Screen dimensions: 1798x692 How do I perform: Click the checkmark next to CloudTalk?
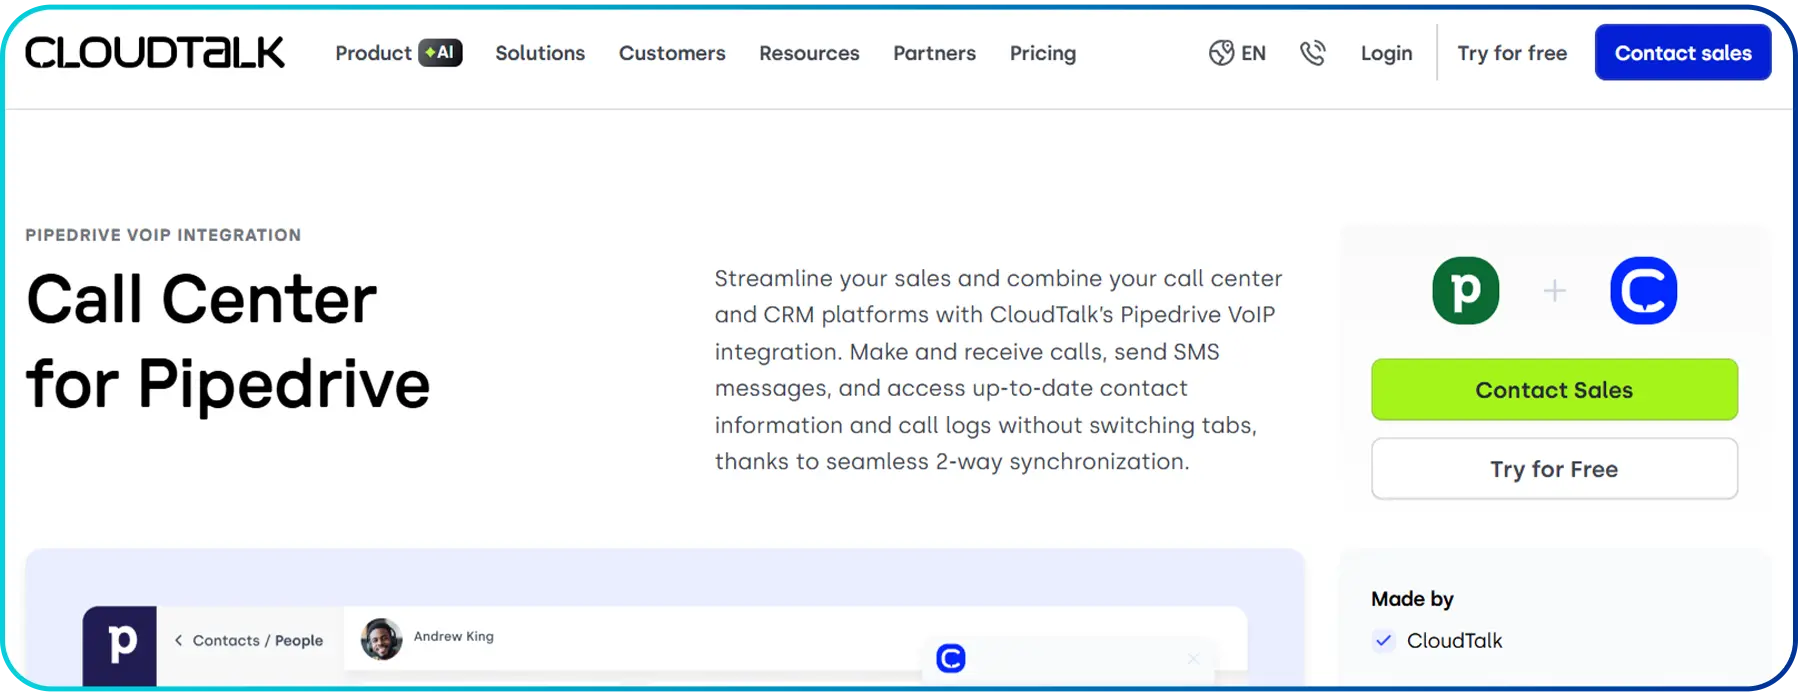point(1383,641)
